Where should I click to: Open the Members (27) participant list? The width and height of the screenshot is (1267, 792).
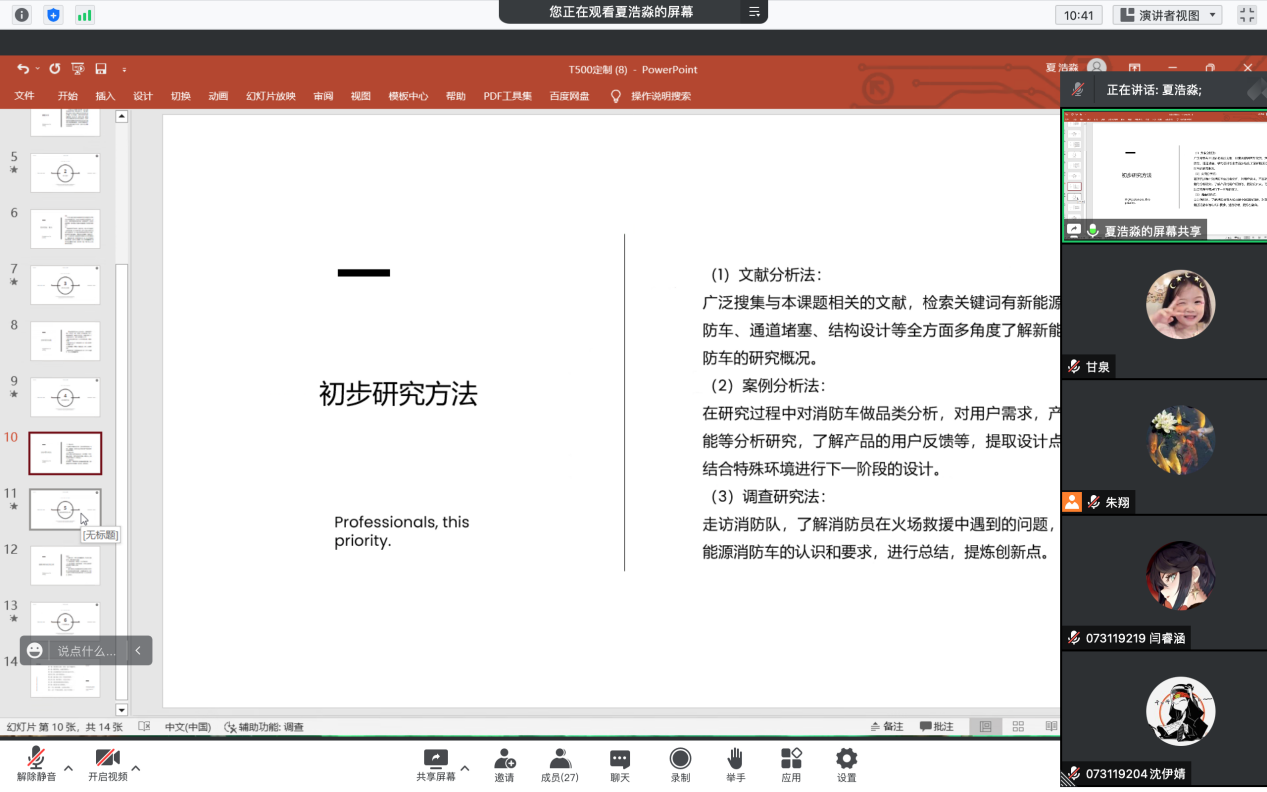[x=559, y=759]
